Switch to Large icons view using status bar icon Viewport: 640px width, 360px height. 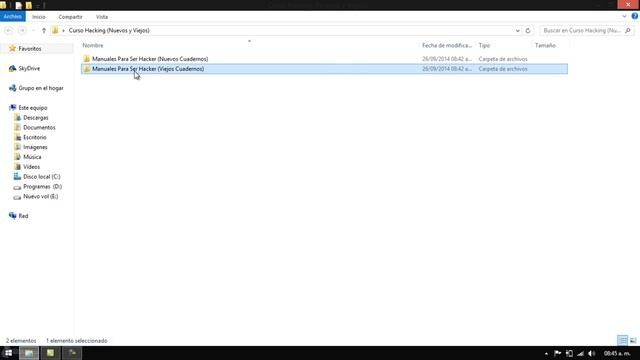point(633,340)
